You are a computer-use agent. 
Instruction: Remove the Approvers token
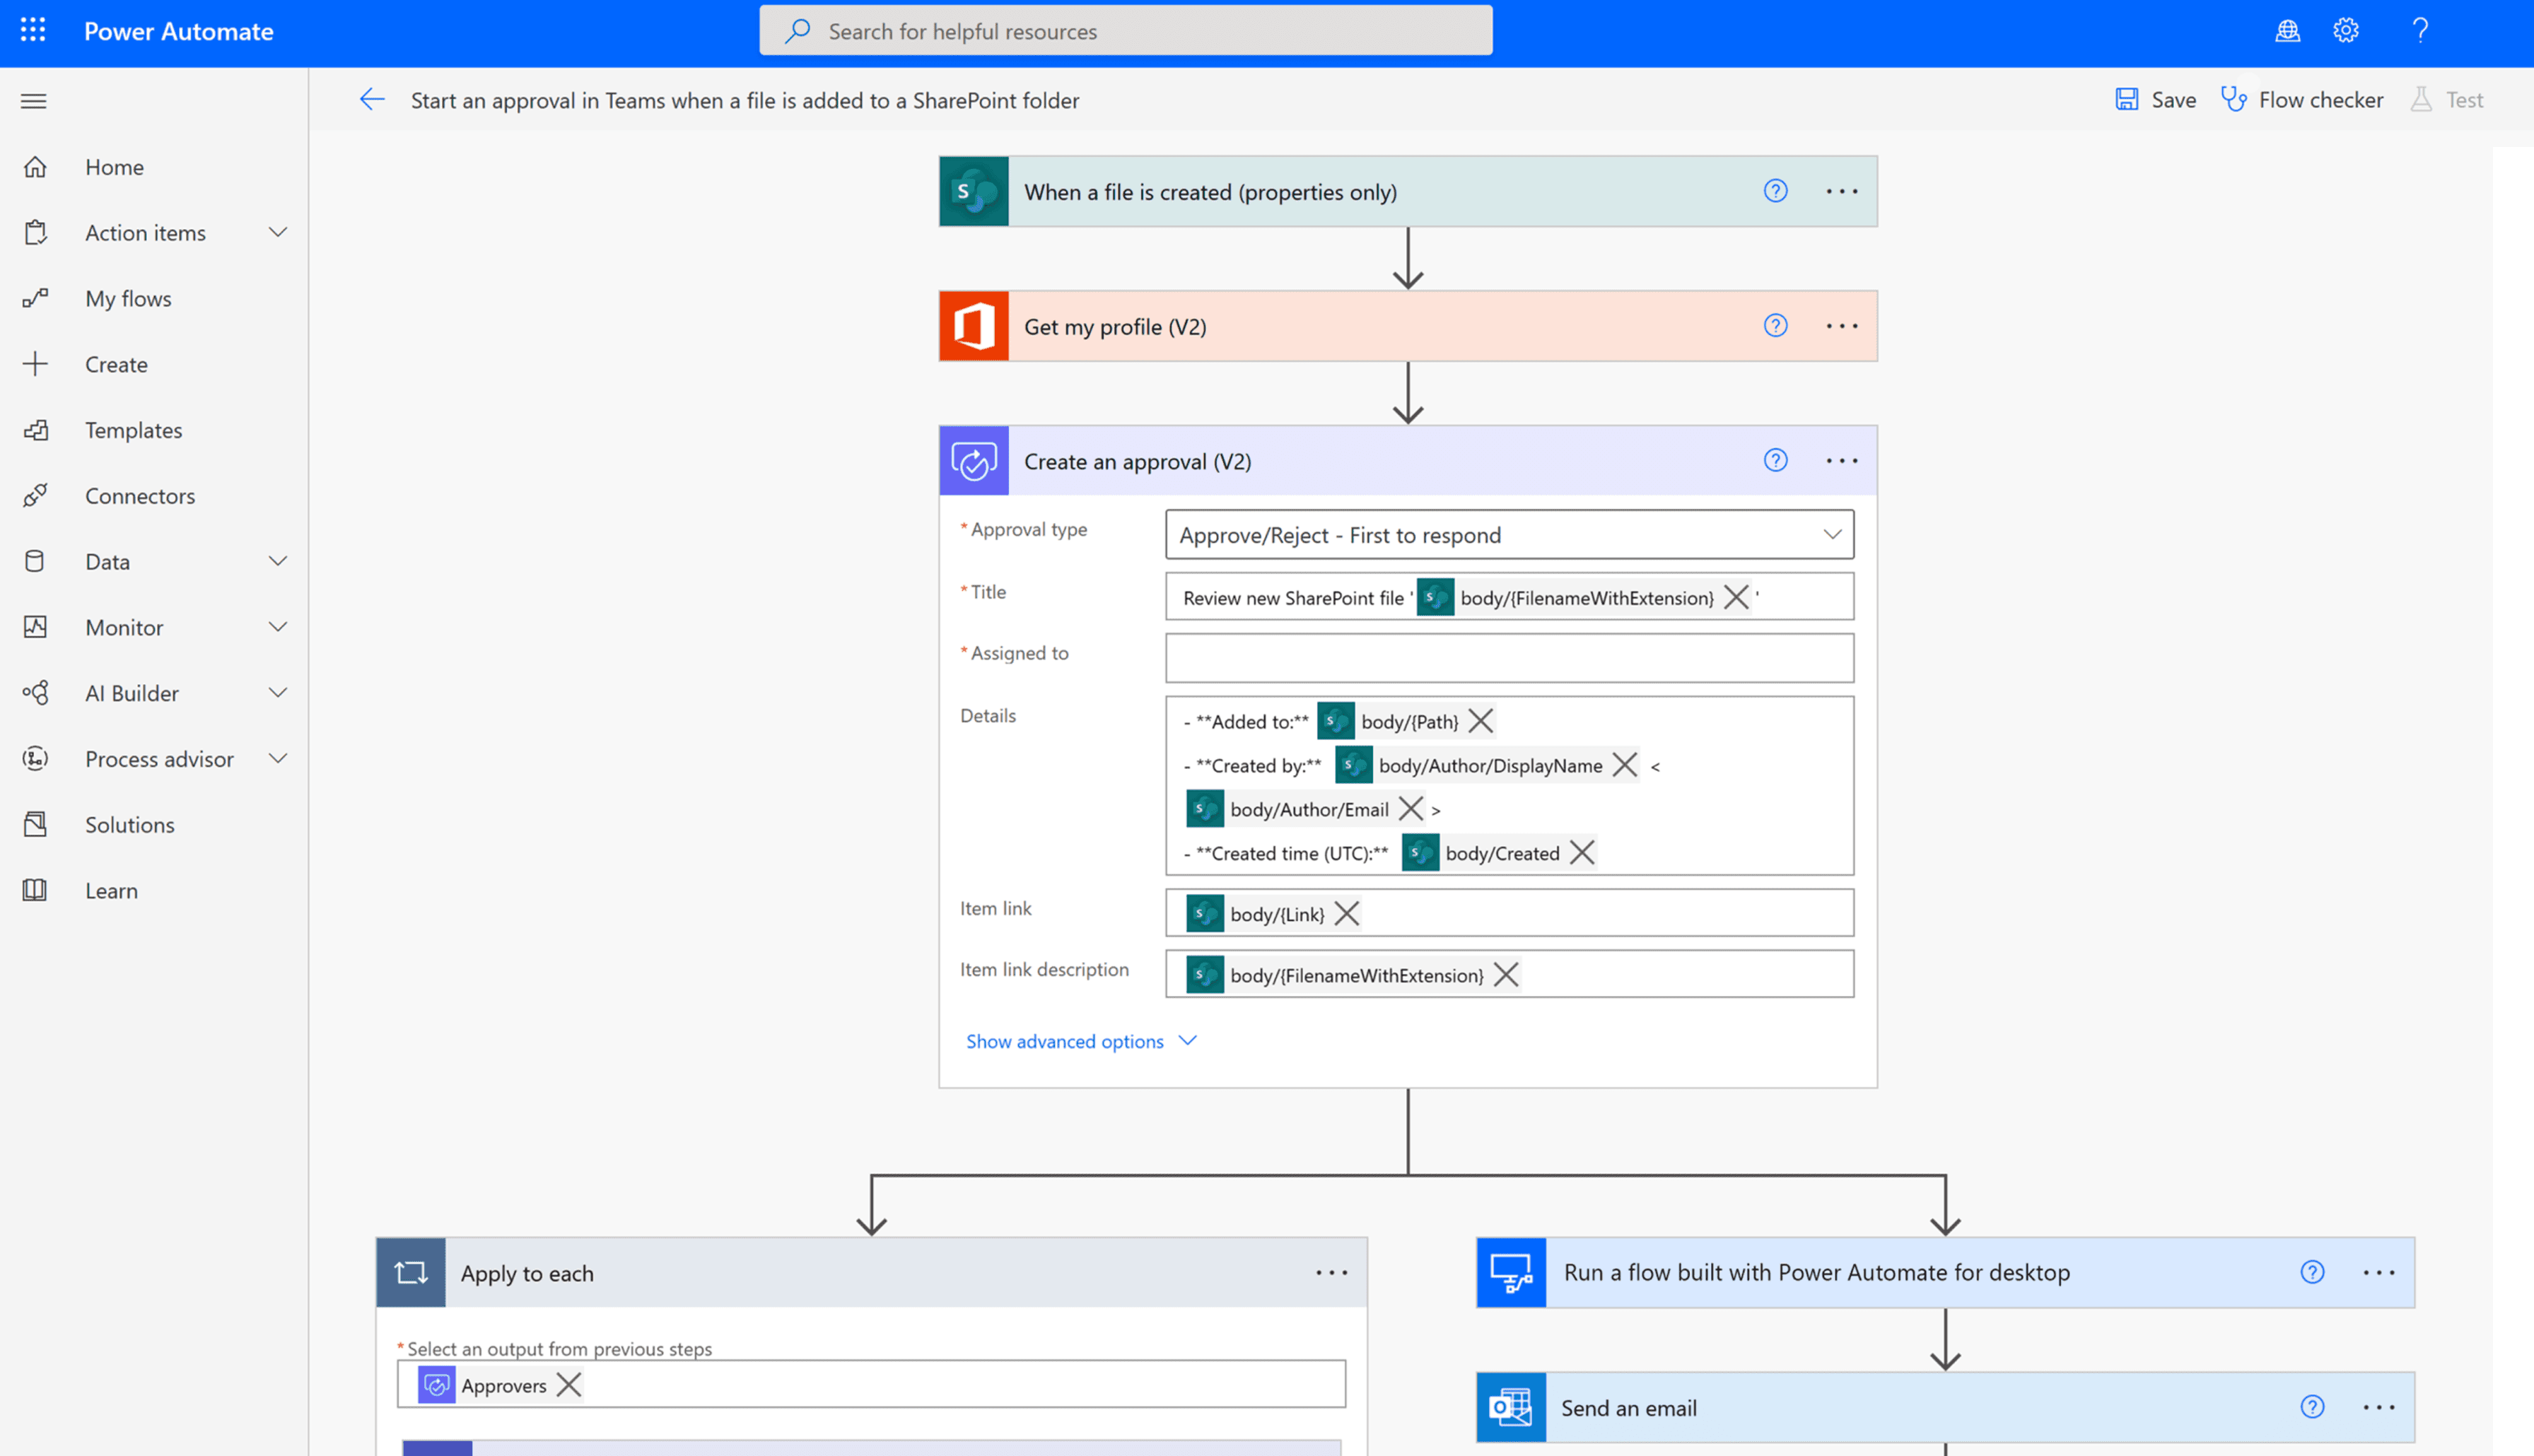[x=569, y=1385]
